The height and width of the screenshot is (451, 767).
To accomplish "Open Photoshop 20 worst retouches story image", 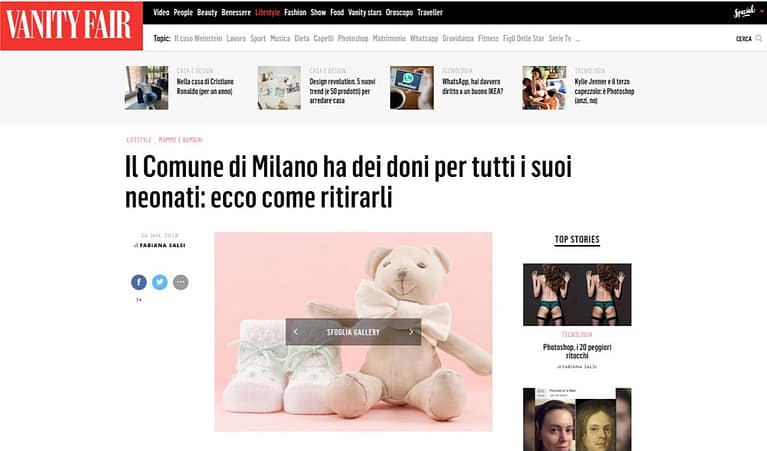I will [x=577, y=294].
